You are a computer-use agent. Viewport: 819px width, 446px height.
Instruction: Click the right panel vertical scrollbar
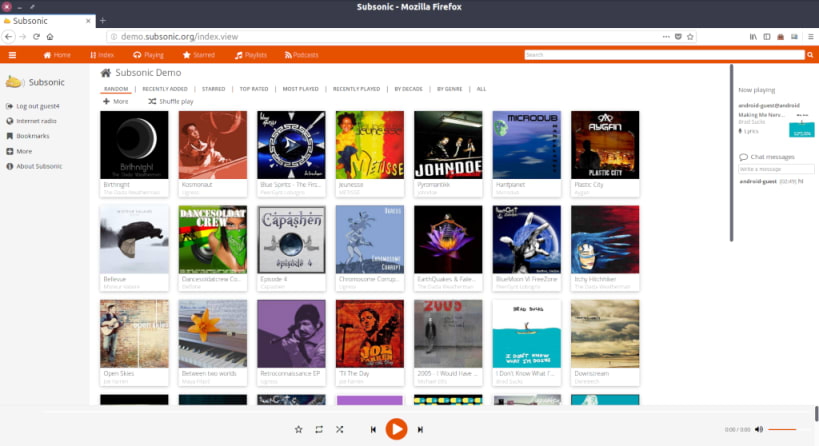pos(731,153)
